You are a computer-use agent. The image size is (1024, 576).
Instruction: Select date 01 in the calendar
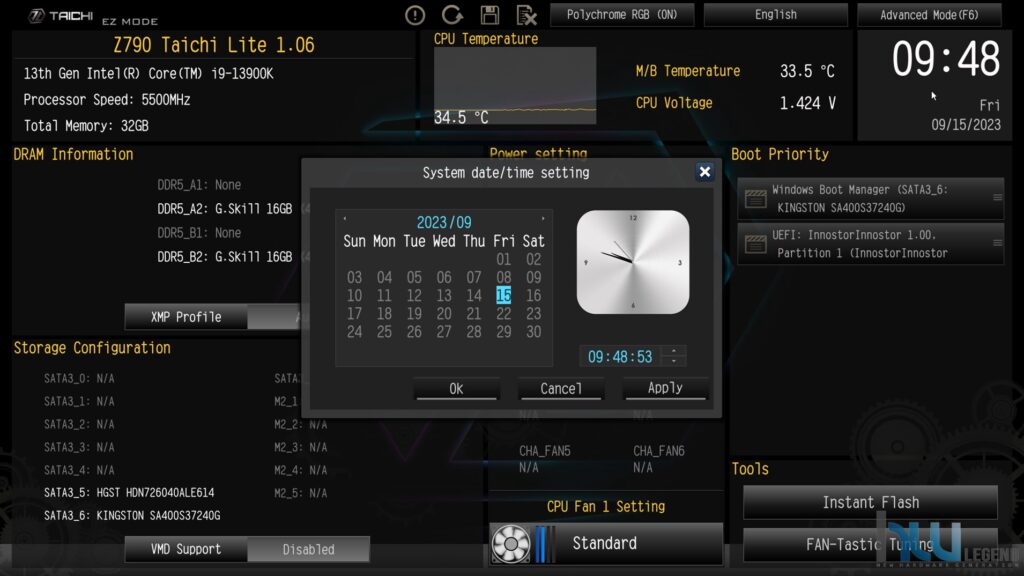click(504, 259)
